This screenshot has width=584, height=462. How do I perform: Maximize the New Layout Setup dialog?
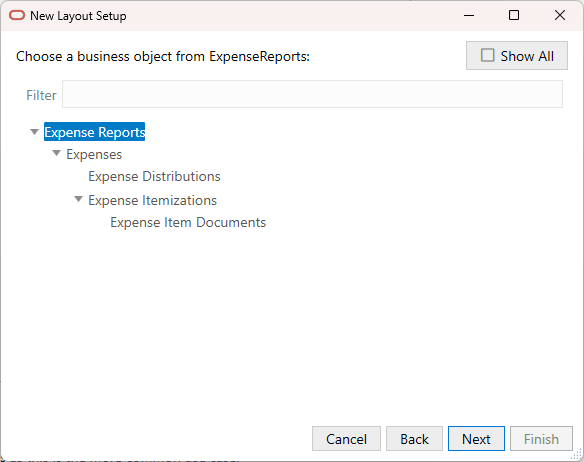tap(514, 15)
